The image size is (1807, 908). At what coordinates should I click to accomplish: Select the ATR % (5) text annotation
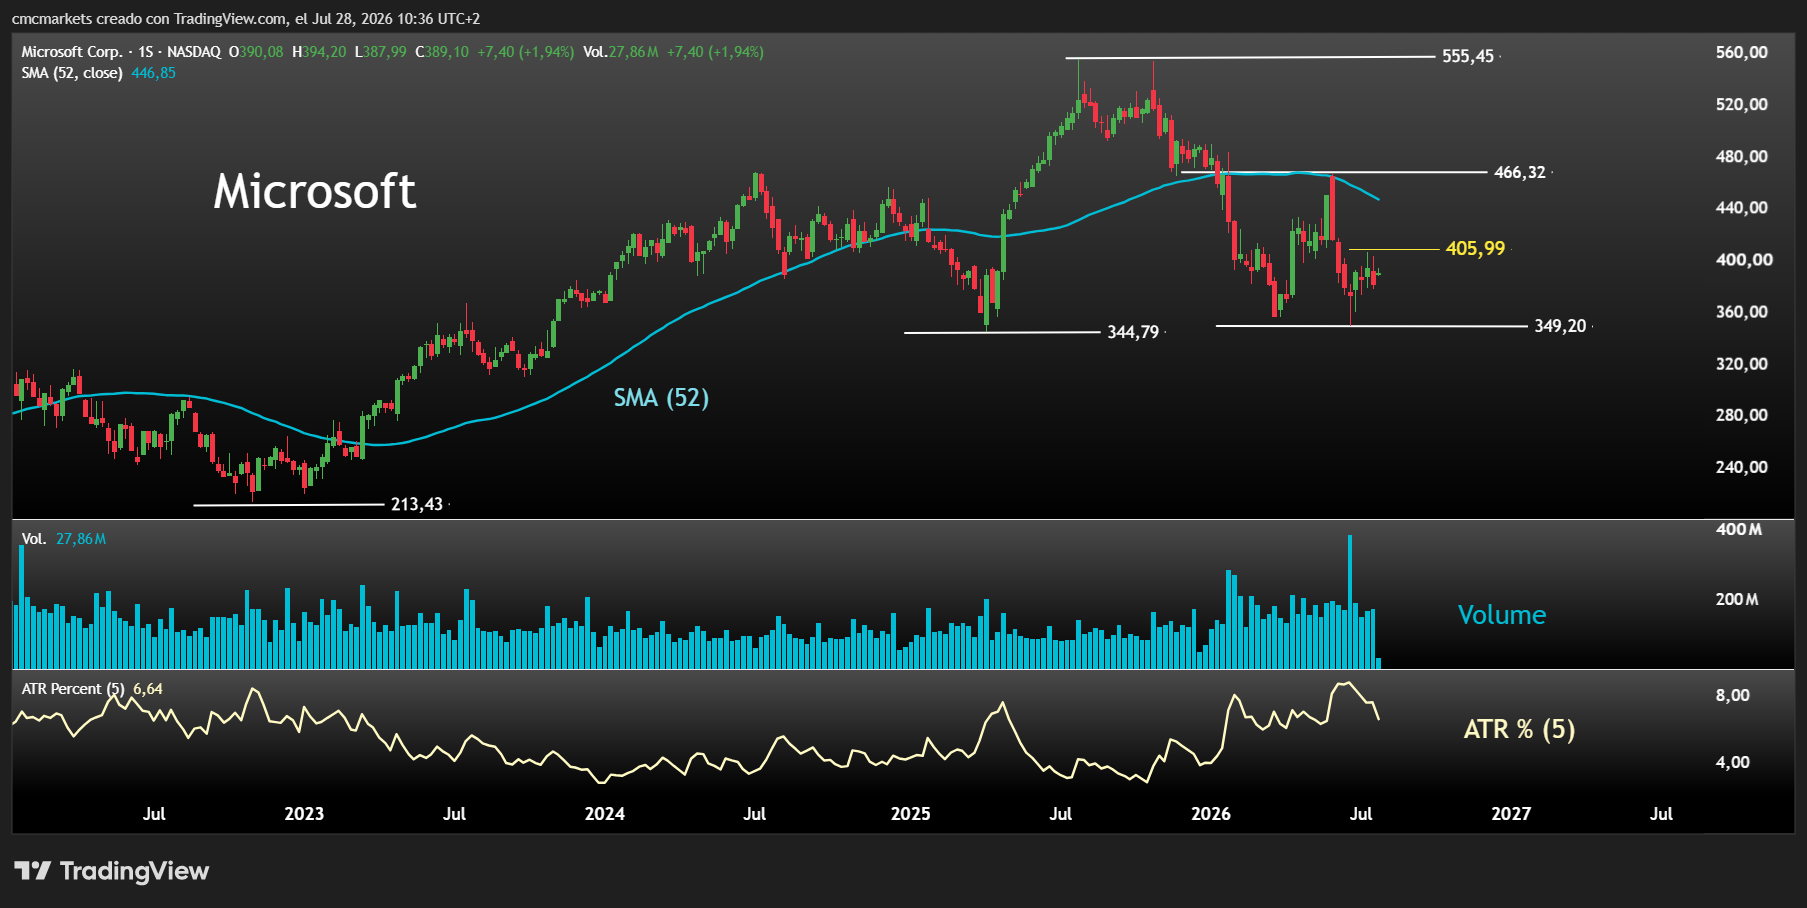click(1519, 729)
